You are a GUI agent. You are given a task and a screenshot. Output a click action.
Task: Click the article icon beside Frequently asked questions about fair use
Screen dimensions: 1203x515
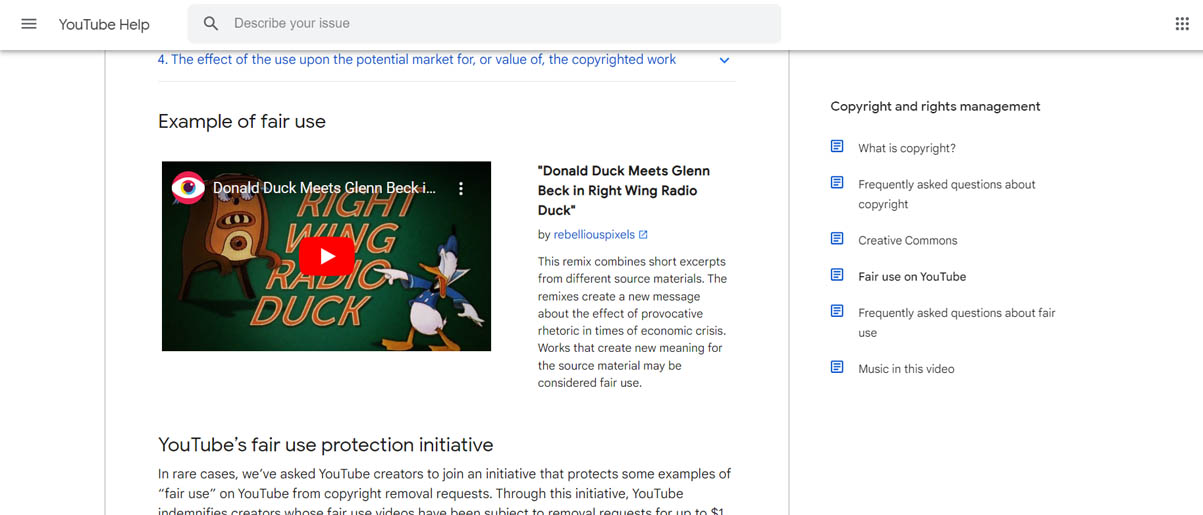point(837,311)
